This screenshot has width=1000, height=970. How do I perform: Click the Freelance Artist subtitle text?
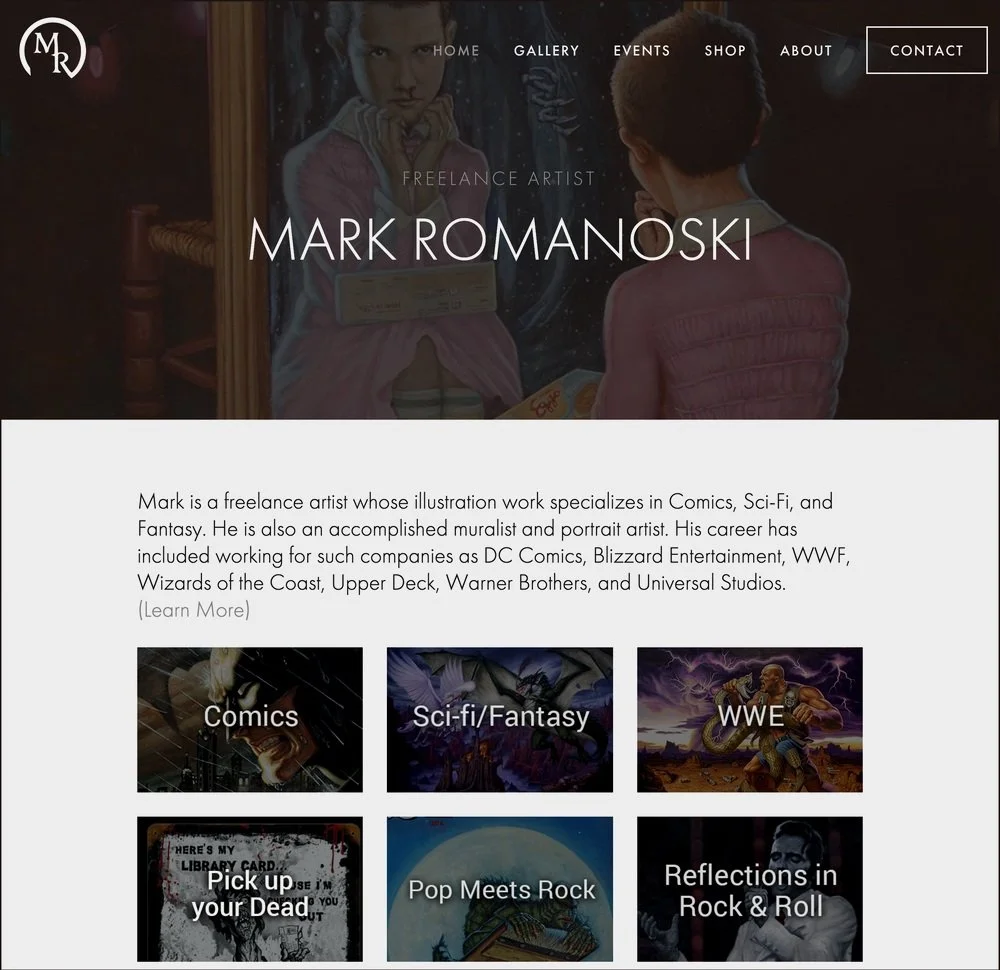[499, 178]
